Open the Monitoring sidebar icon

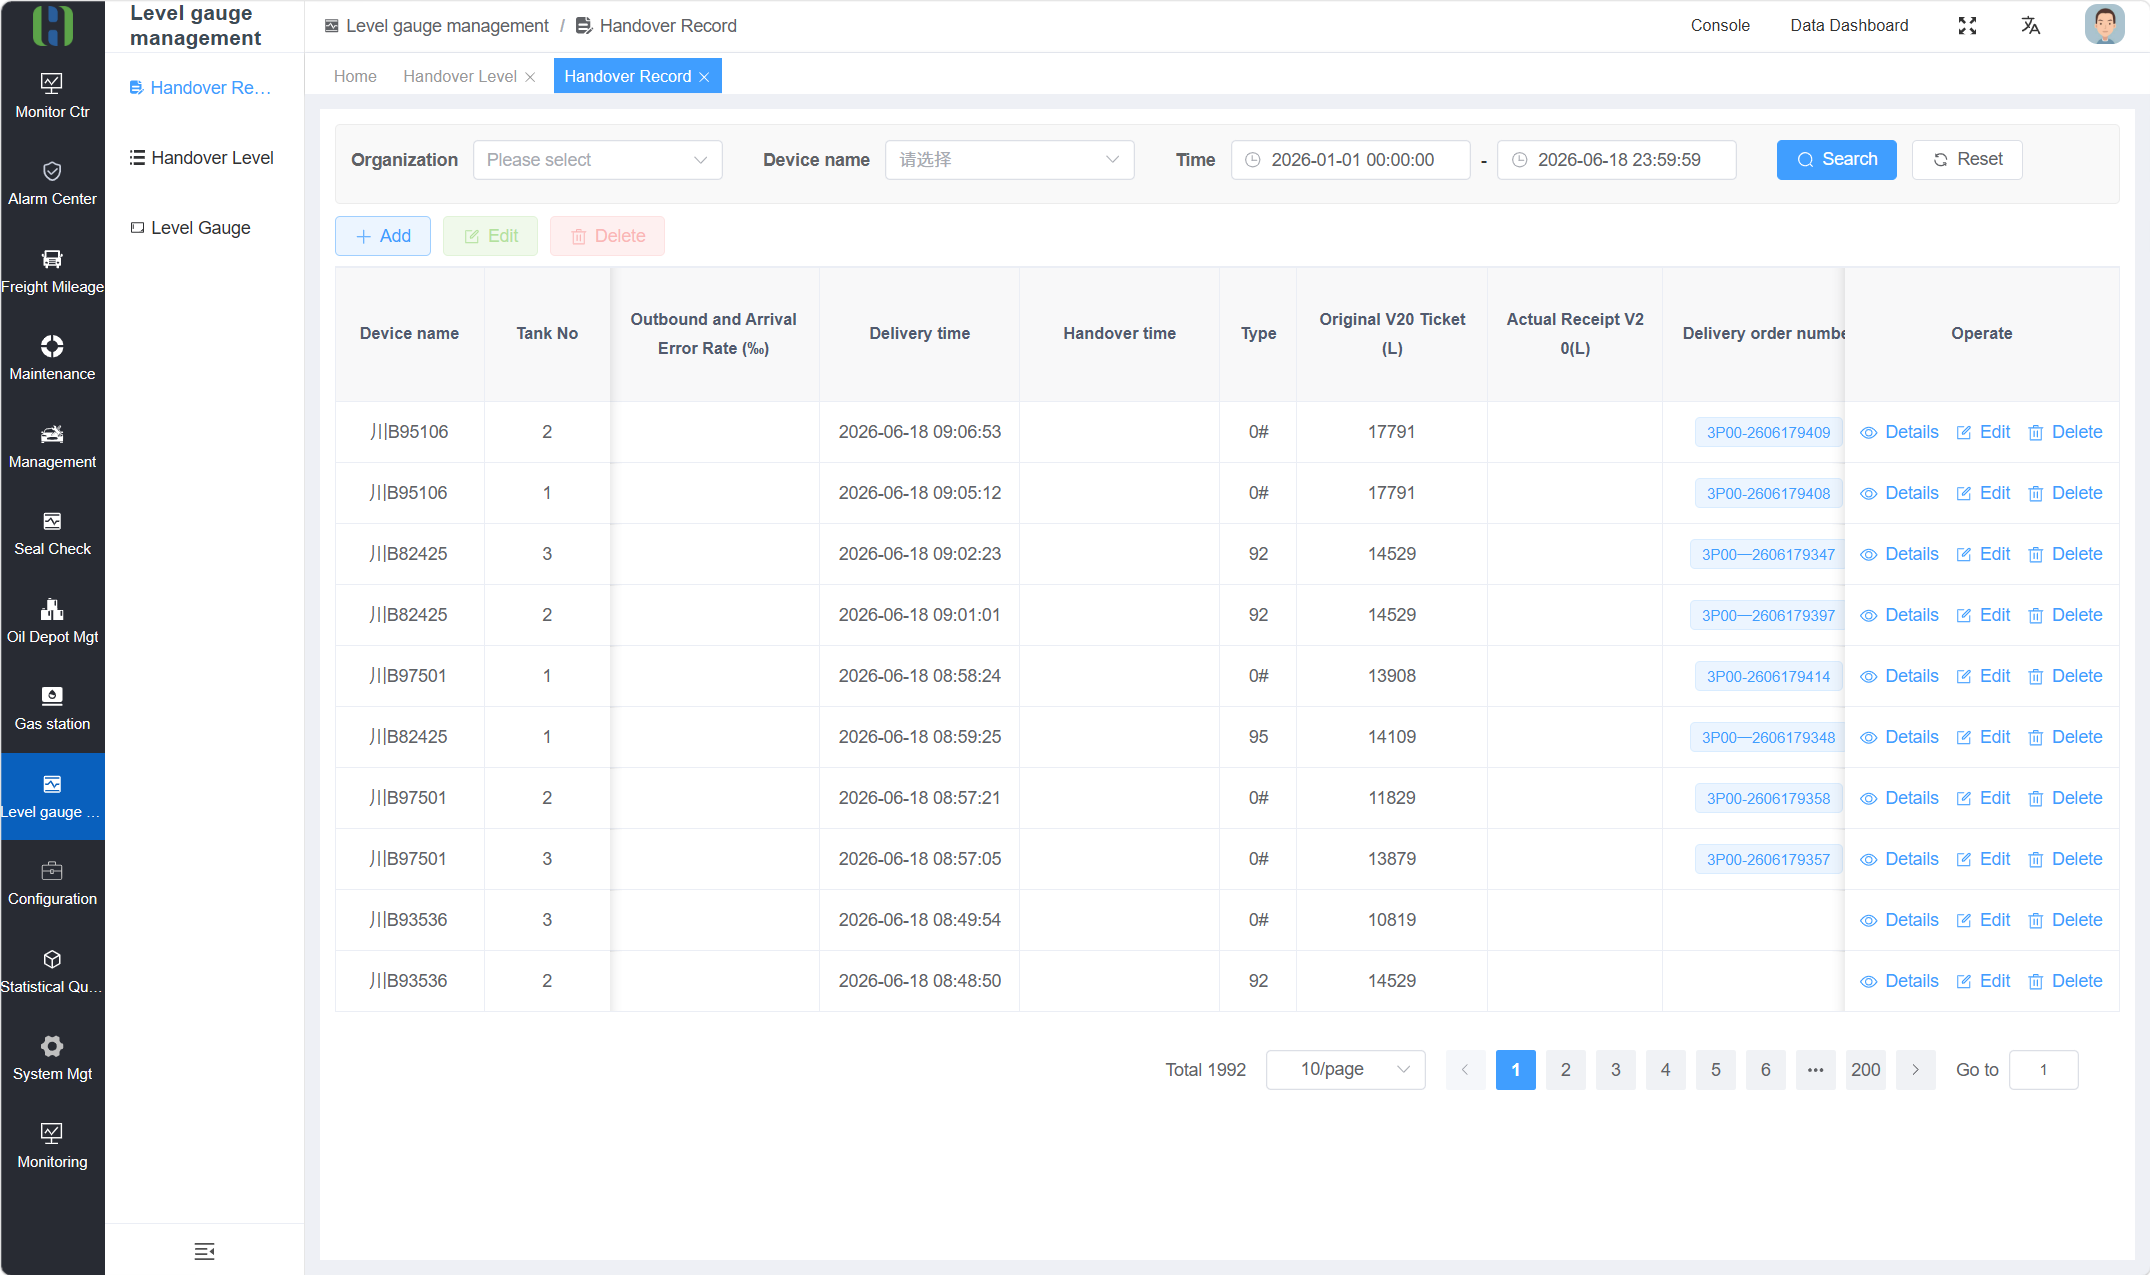coord(52,1133)
